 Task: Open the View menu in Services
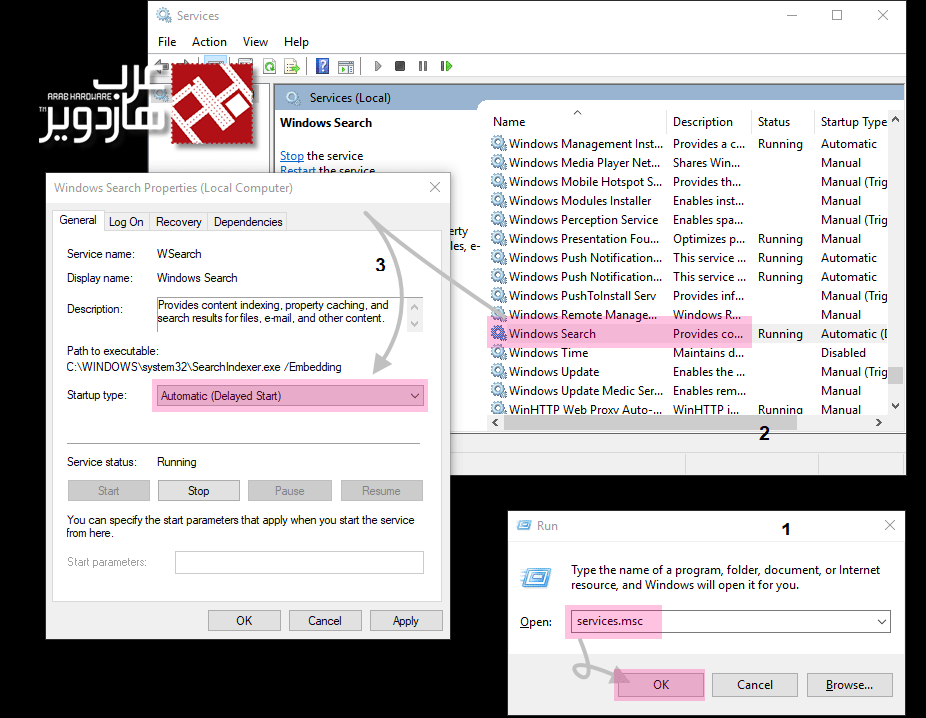(x=255, y=42)
